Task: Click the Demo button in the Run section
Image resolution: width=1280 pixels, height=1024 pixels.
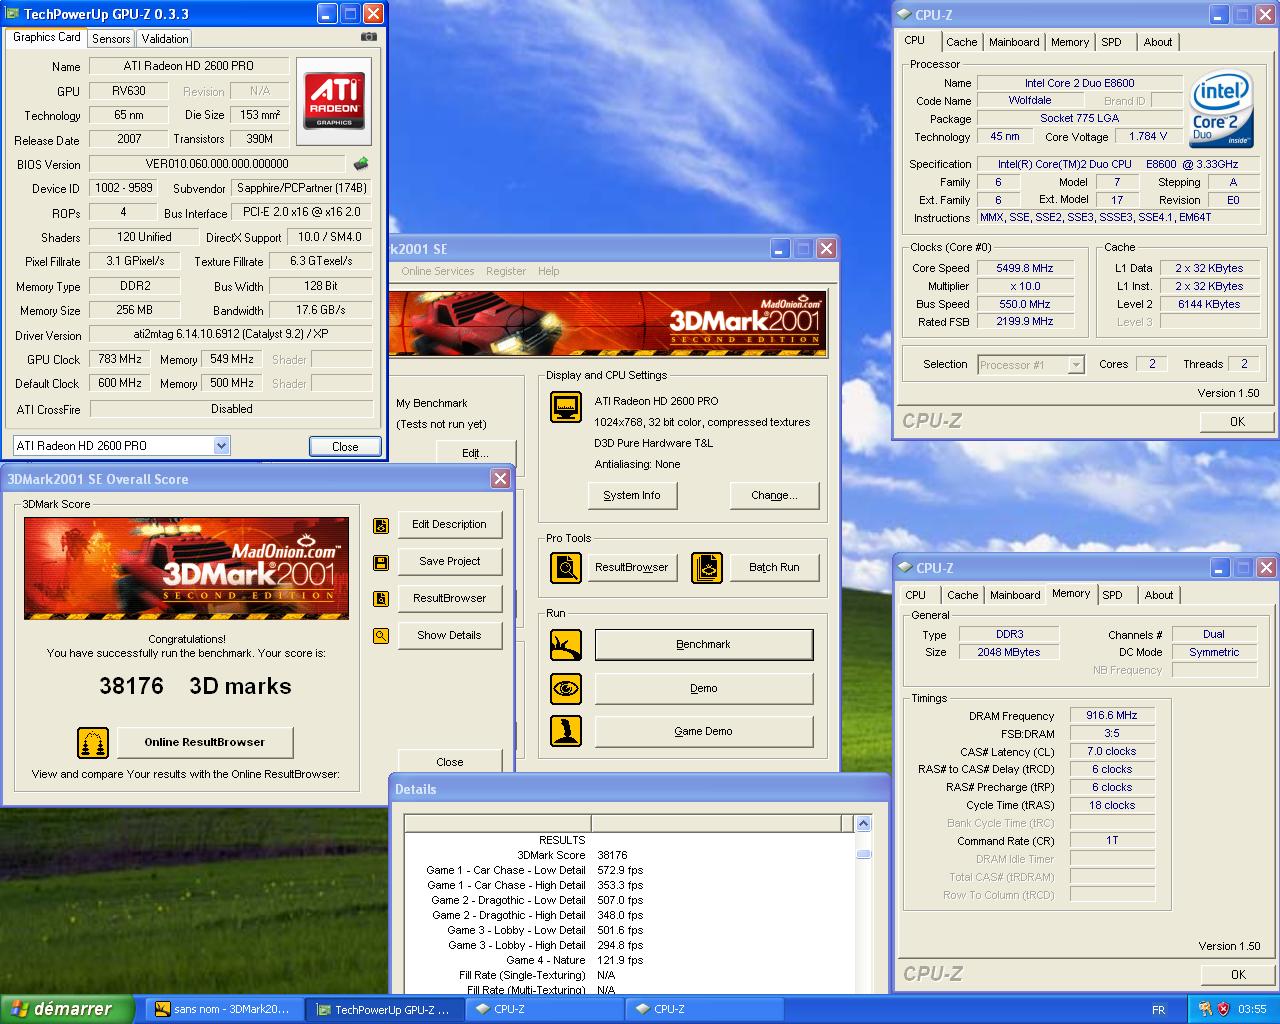Action: tap(704, 688)
